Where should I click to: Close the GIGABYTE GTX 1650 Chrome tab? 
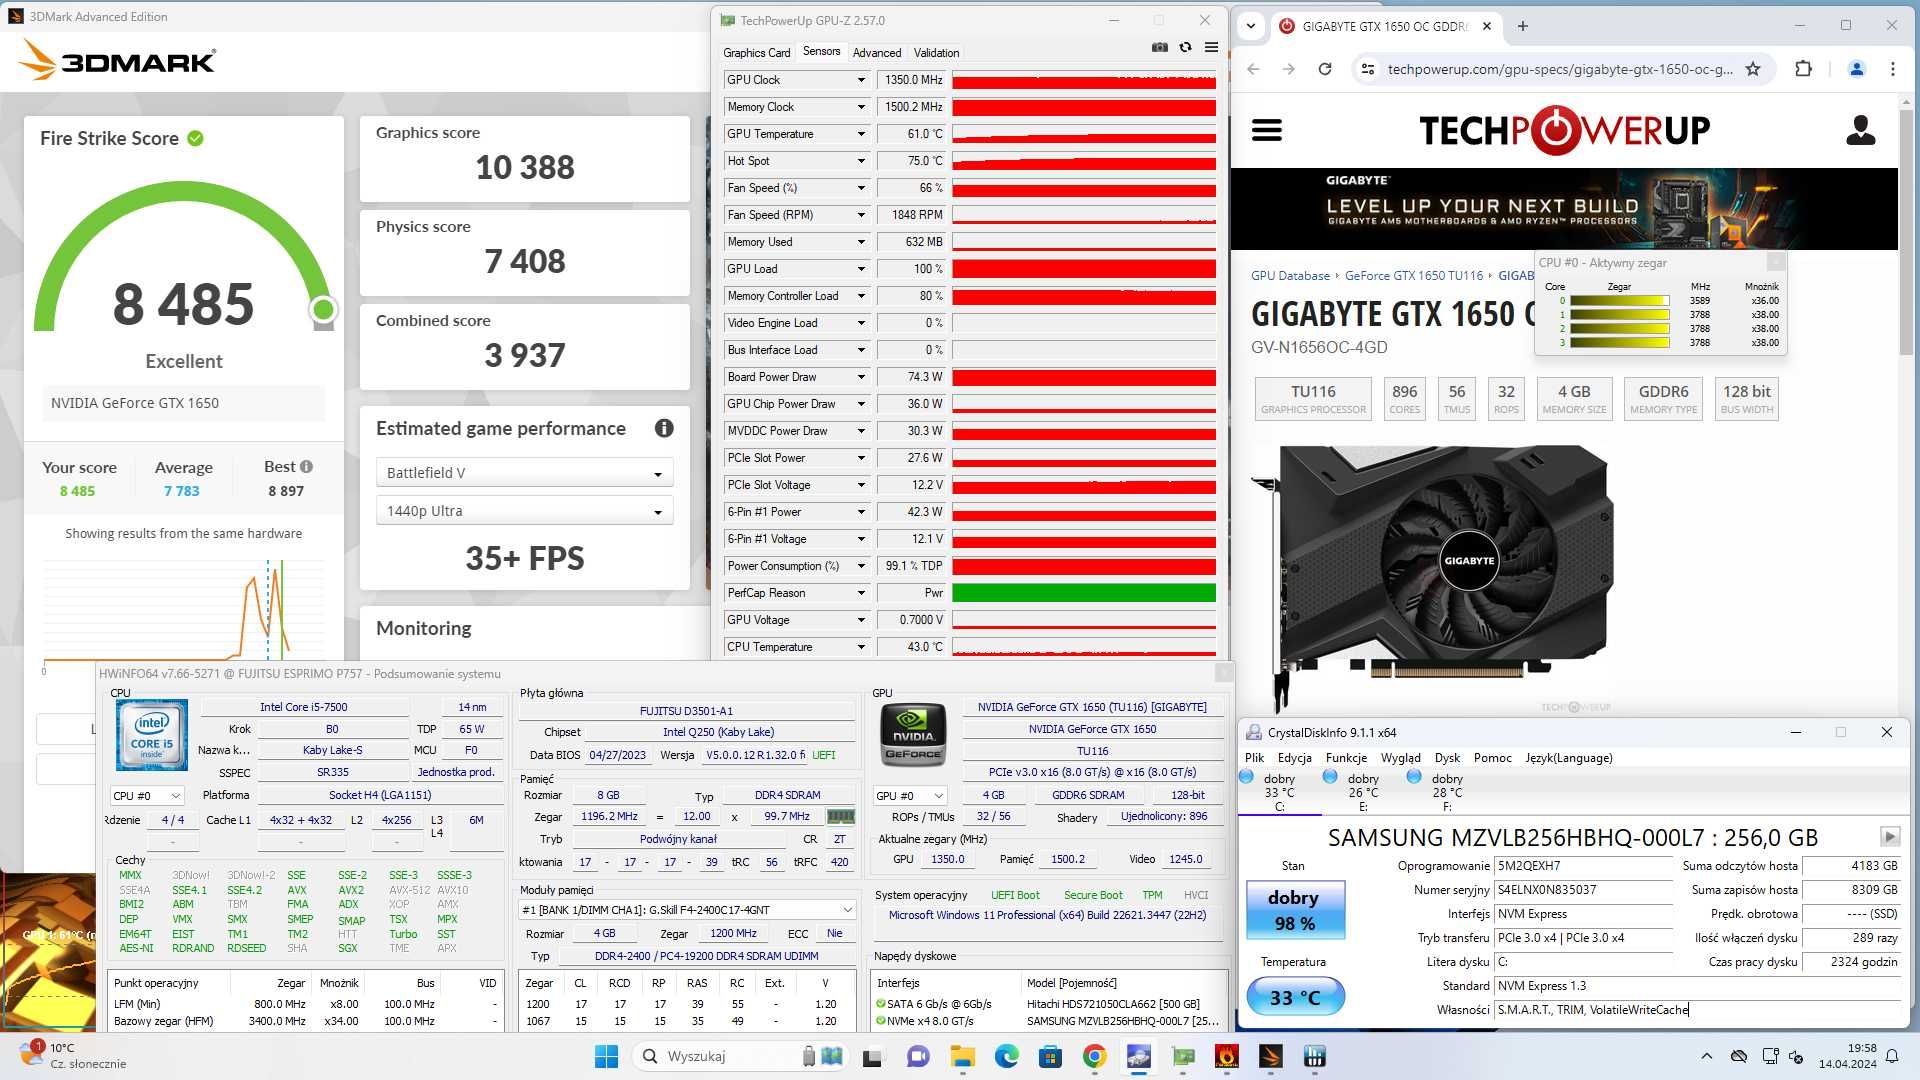(1487, 26)
